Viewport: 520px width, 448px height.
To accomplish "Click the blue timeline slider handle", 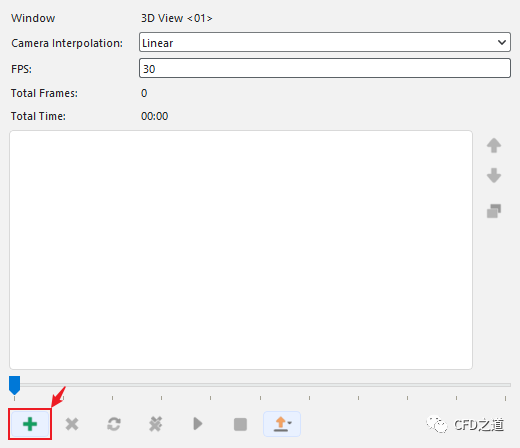I will (x=14, y=385).
